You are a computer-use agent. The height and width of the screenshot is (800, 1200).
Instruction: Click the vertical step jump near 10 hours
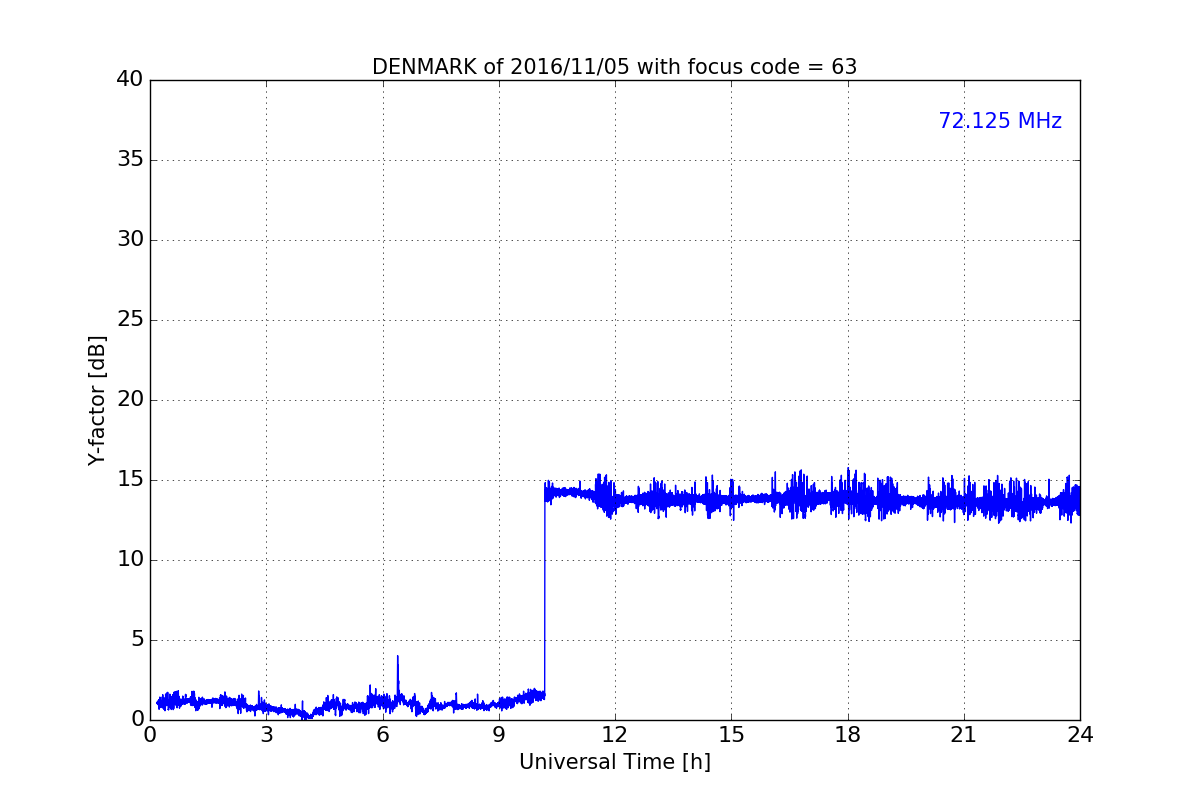coord(544,590)
